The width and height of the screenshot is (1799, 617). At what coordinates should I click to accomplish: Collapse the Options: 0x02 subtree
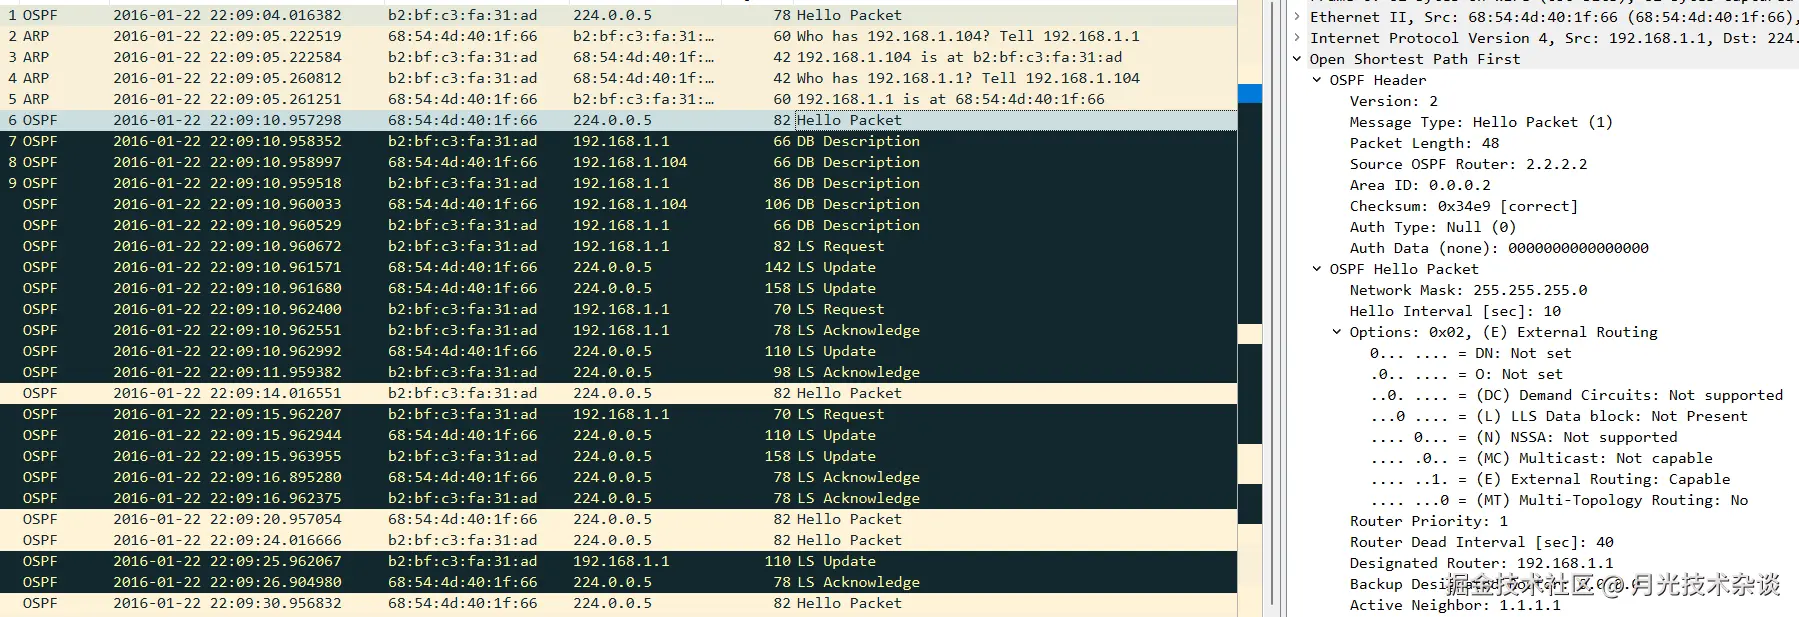click(x=1337, y=332)
